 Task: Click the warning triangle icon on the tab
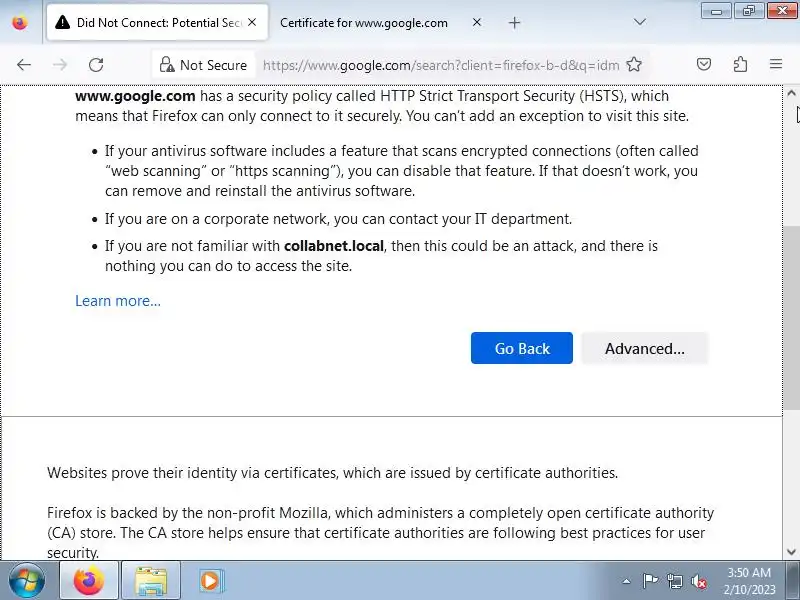click(62, 22)
